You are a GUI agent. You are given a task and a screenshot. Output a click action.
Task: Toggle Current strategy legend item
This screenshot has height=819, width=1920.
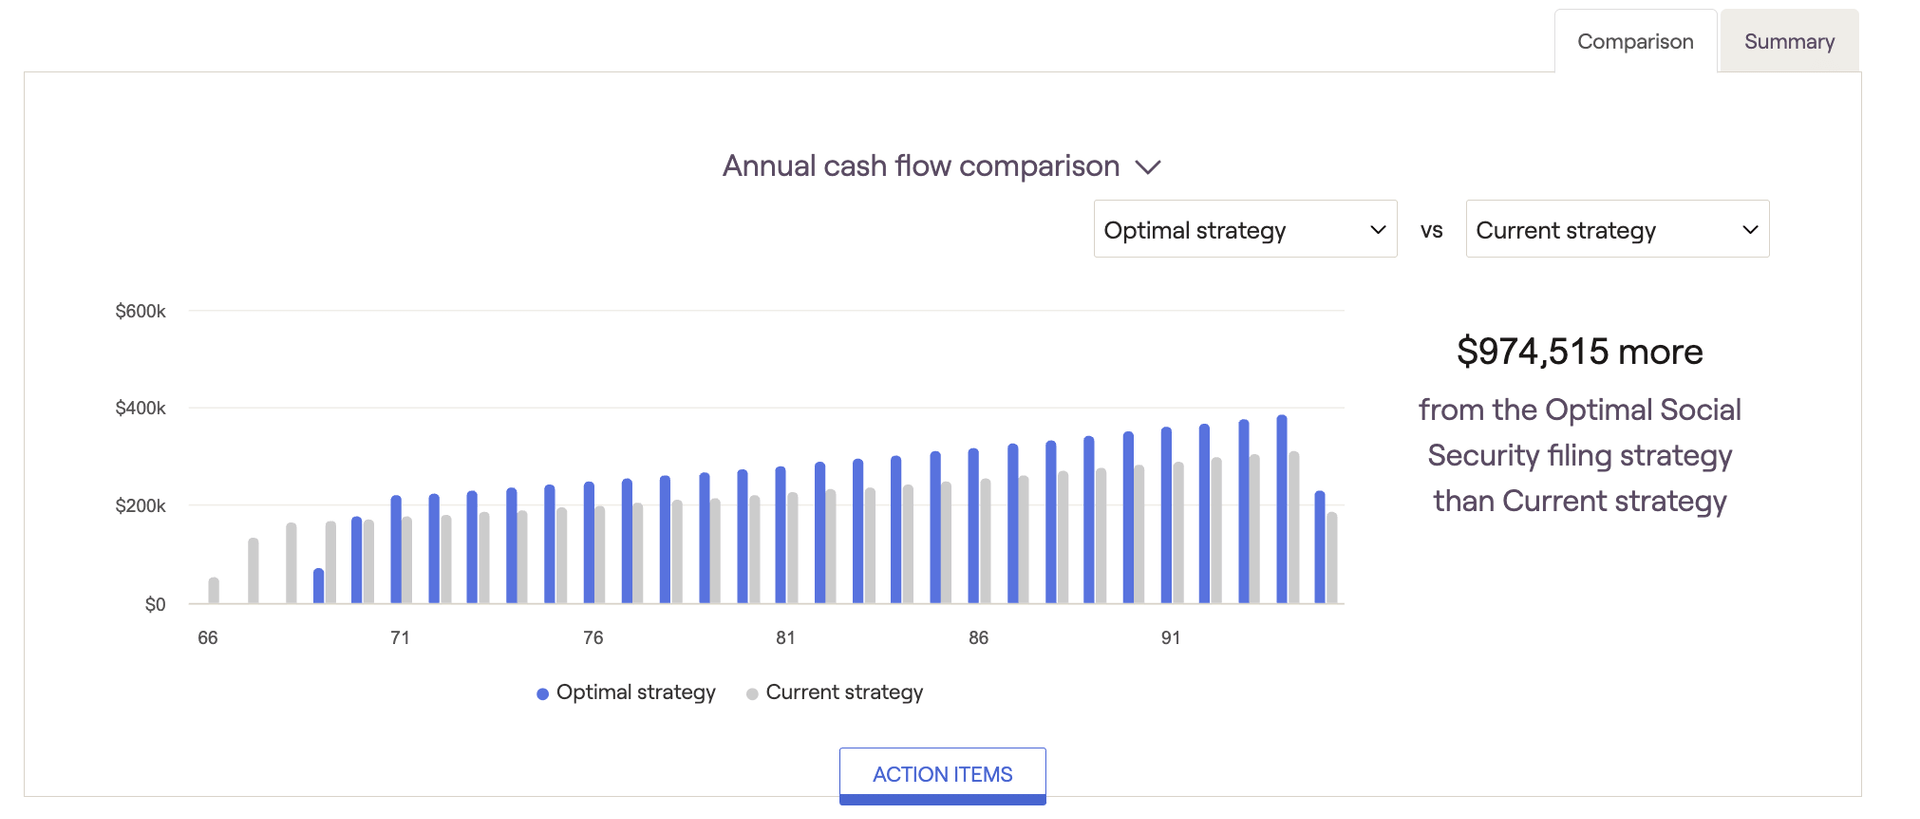tap(834, 692)
